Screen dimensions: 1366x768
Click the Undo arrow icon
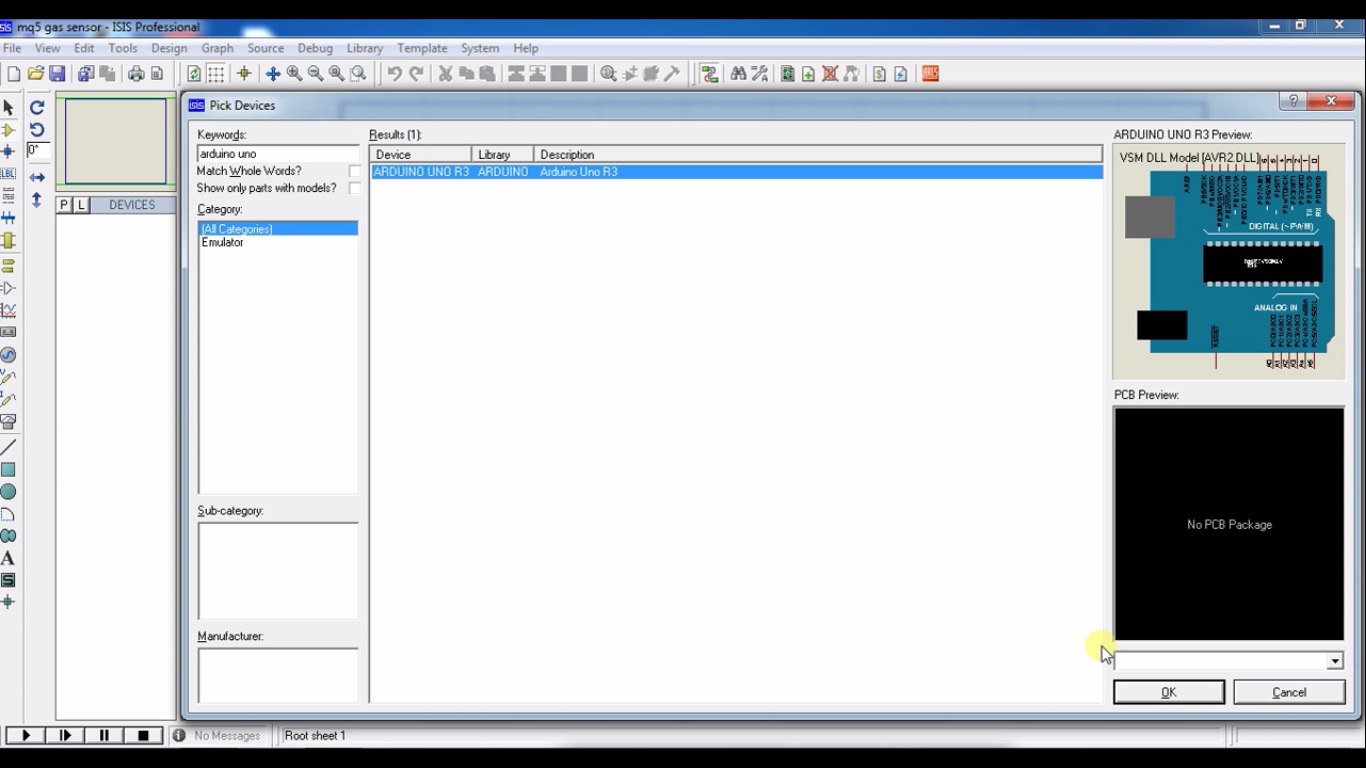point(394,74)
